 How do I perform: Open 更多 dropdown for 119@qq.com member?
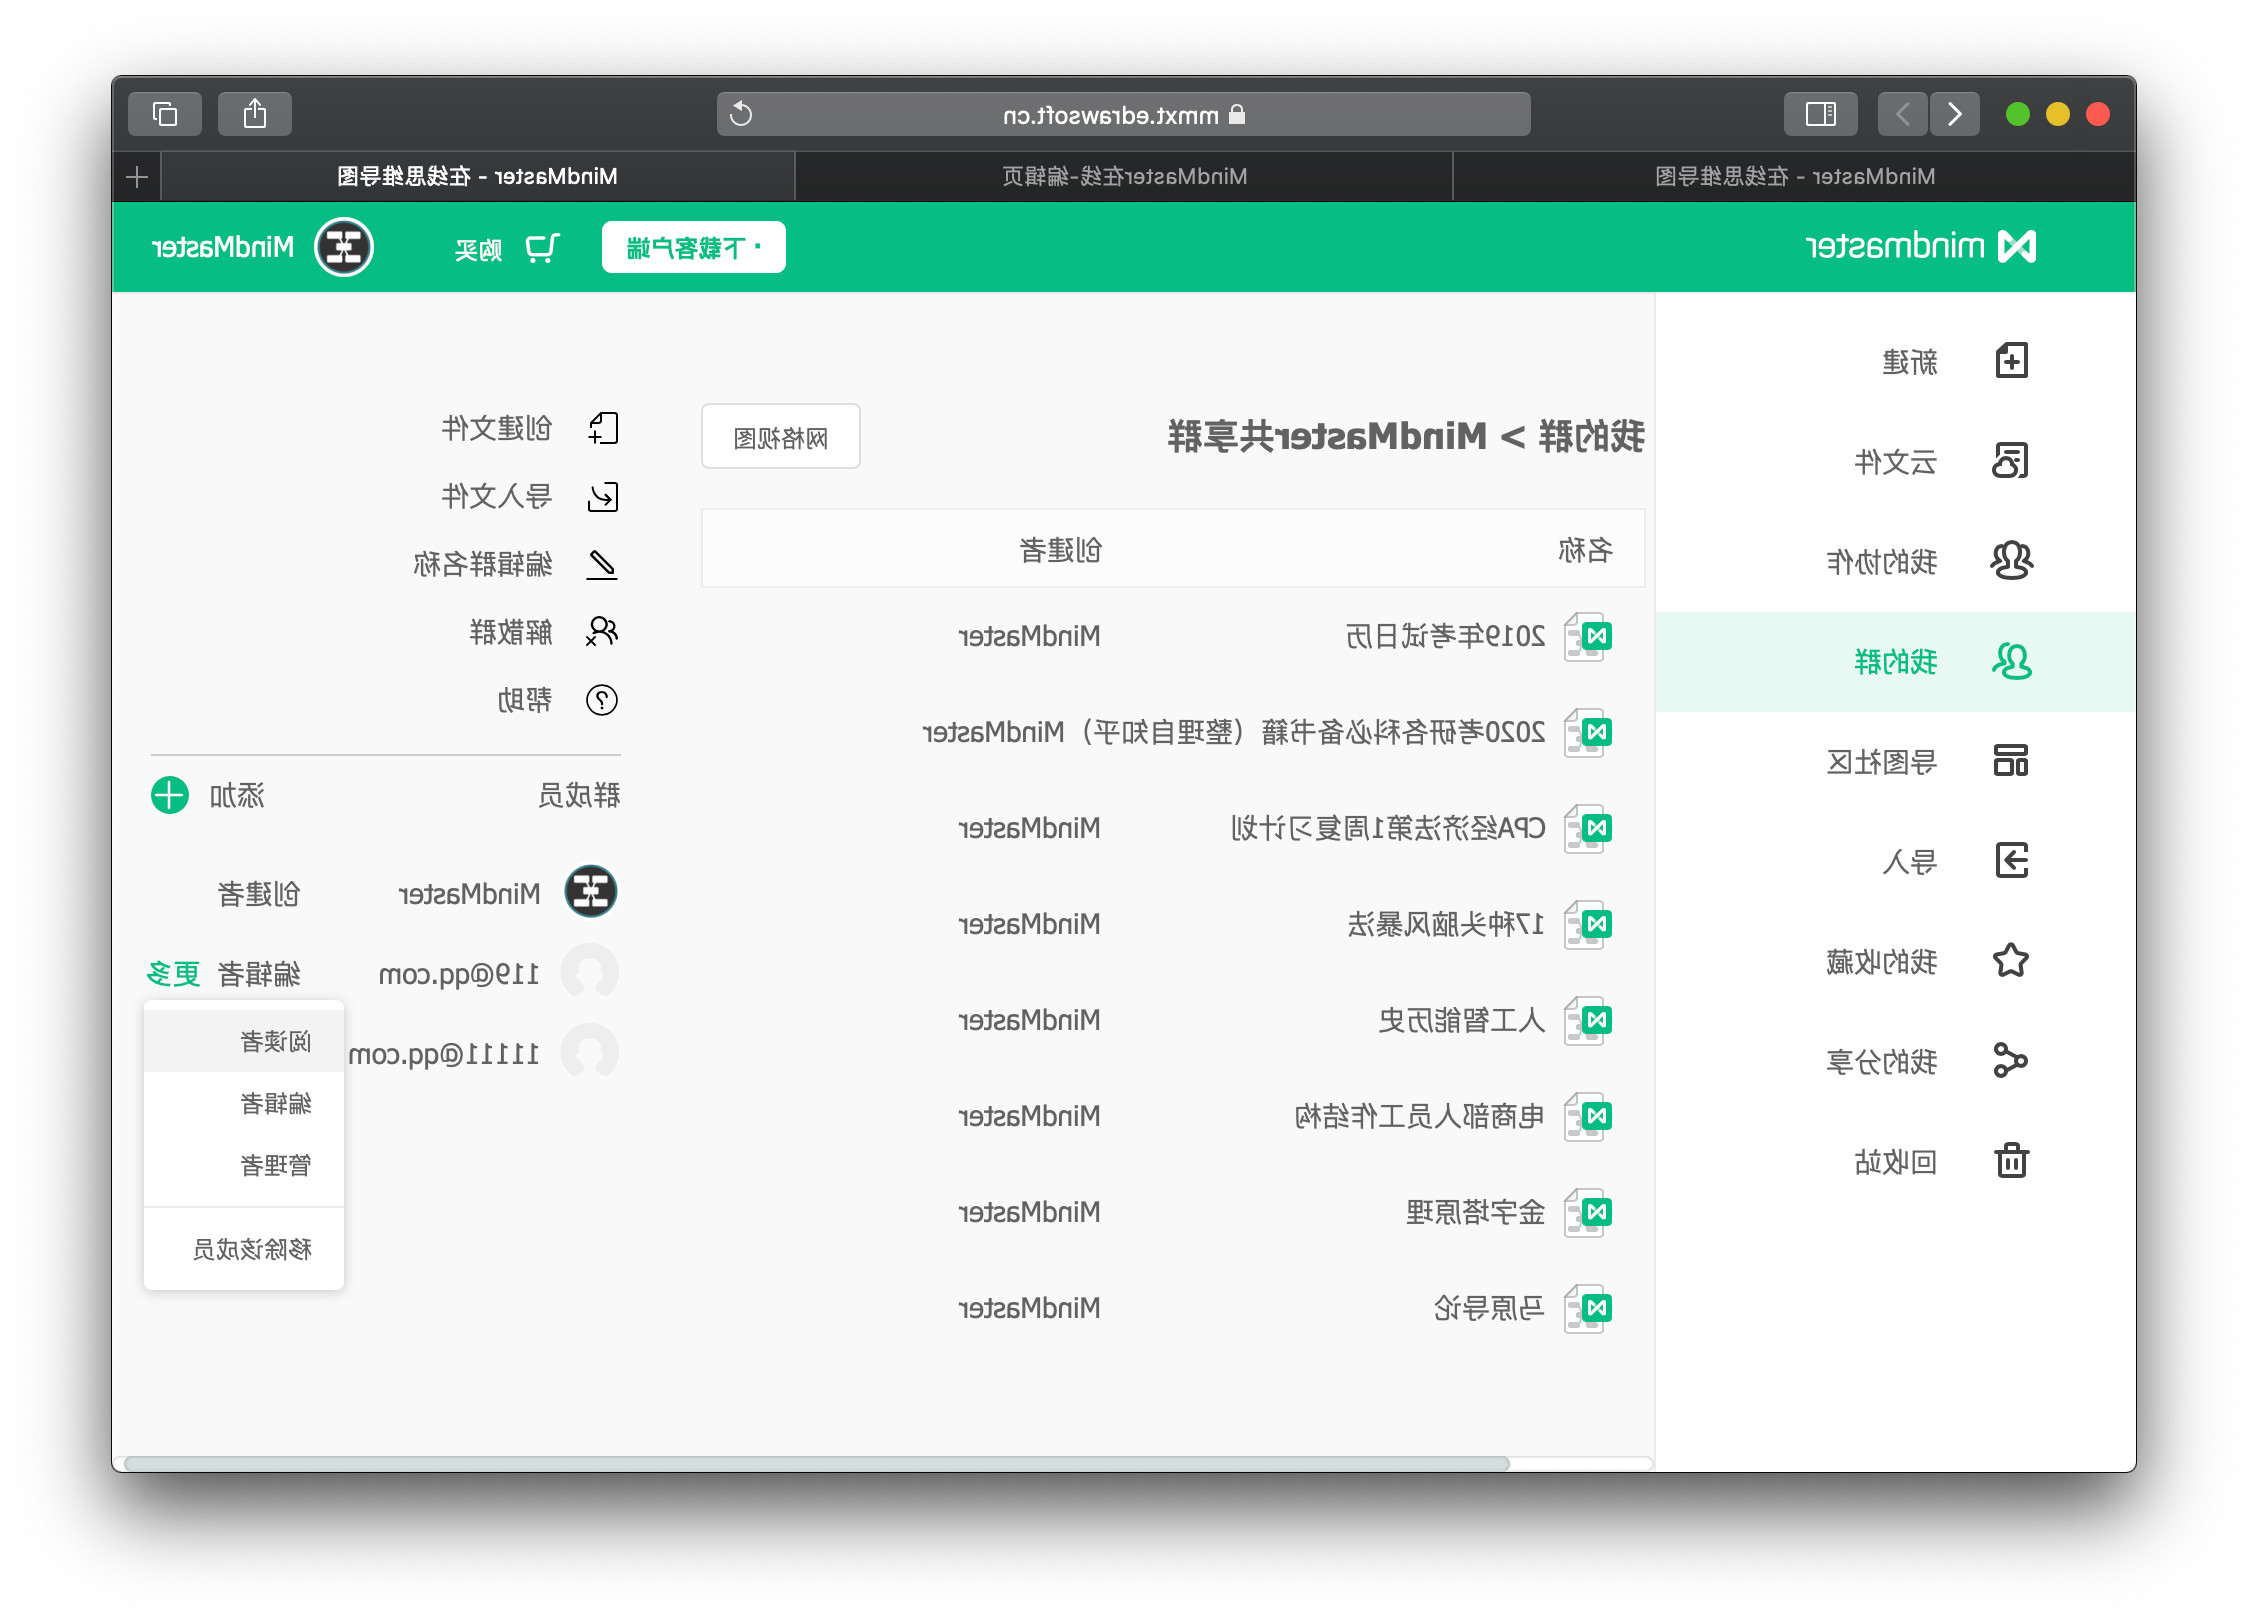pyautogui.click(x=173, y=974)
